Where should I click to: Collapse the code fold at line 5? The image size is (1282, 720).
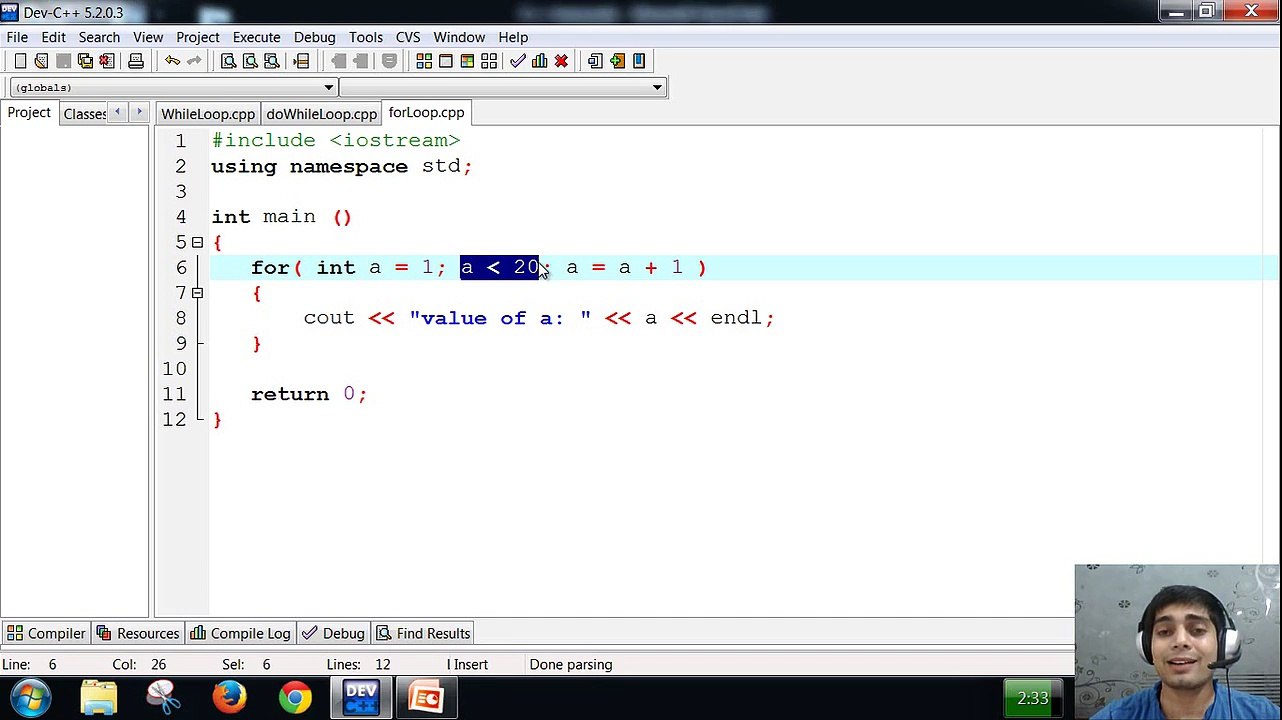coord(197,242)
